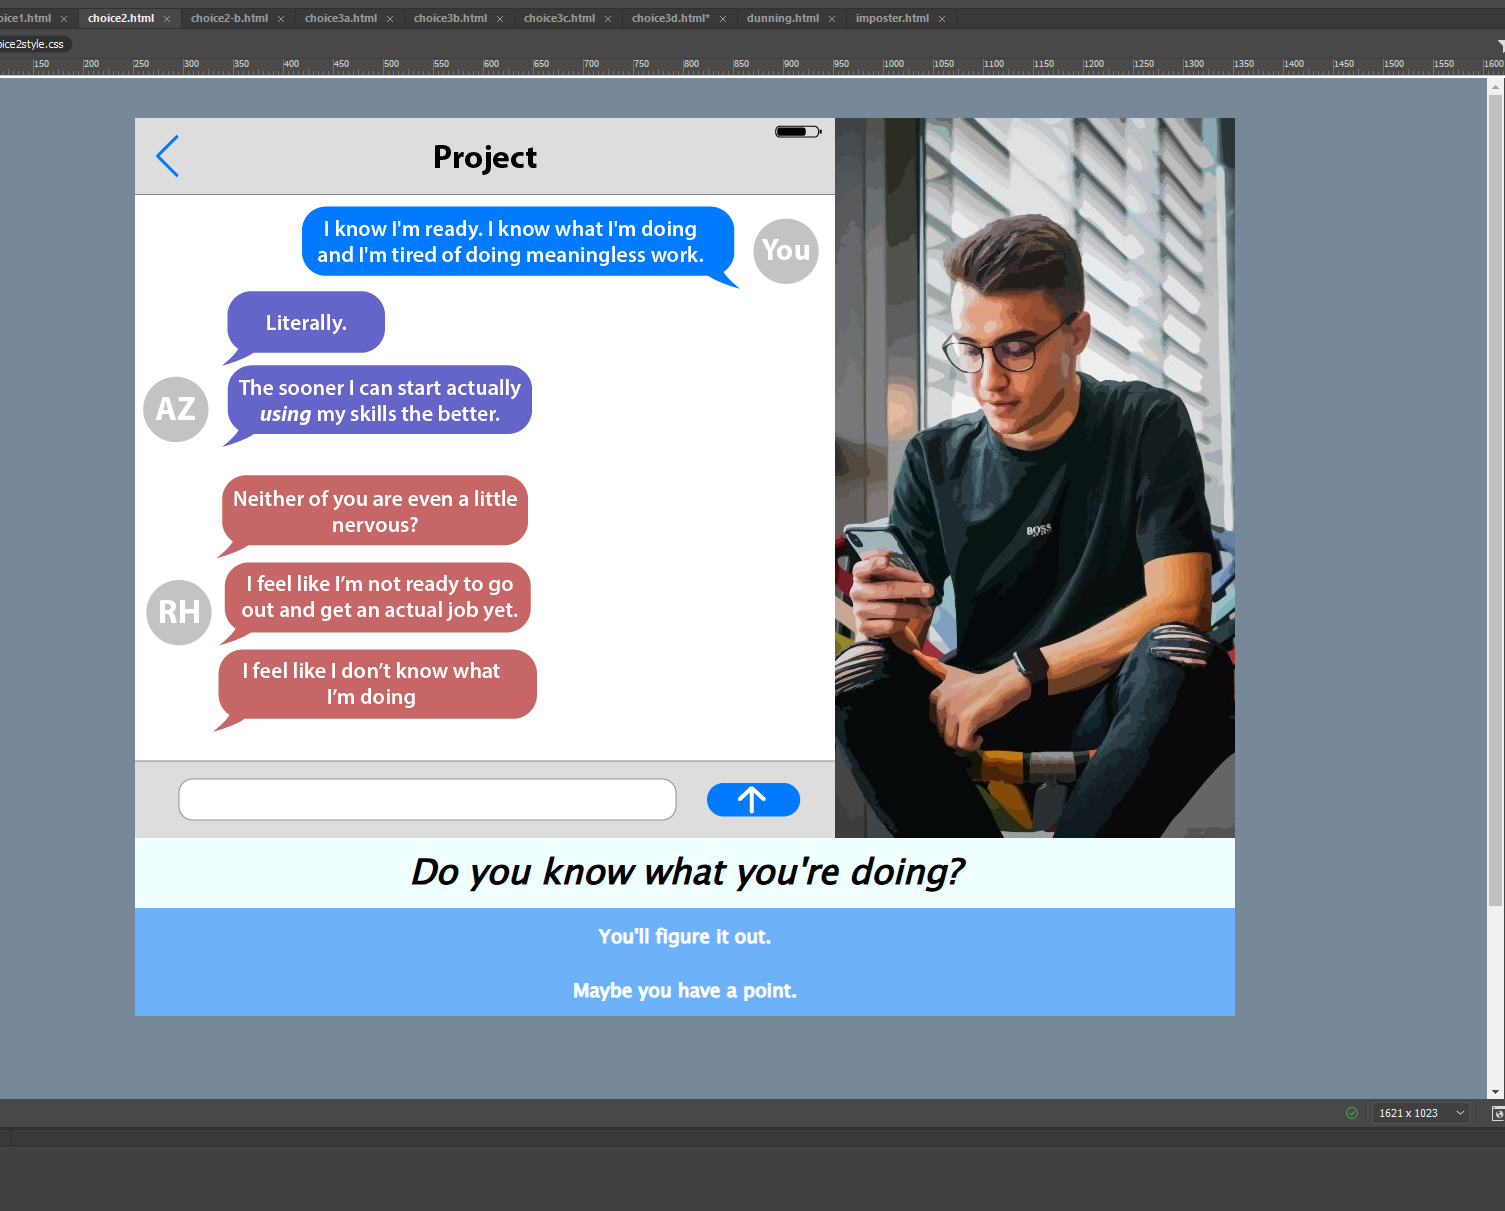Screen dimensions: 1505x1211
Task: Click the 'Literally.' chat bubble
Action: coord(305,323)
